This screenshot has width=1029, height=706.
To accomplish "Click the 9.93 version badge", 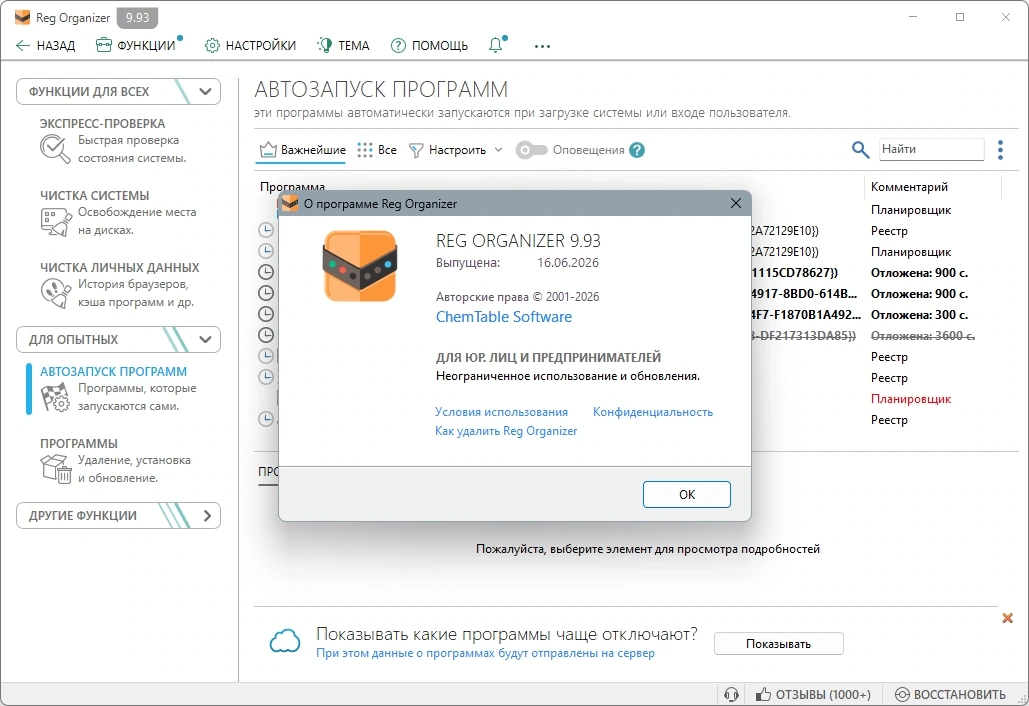I will 137,18.
